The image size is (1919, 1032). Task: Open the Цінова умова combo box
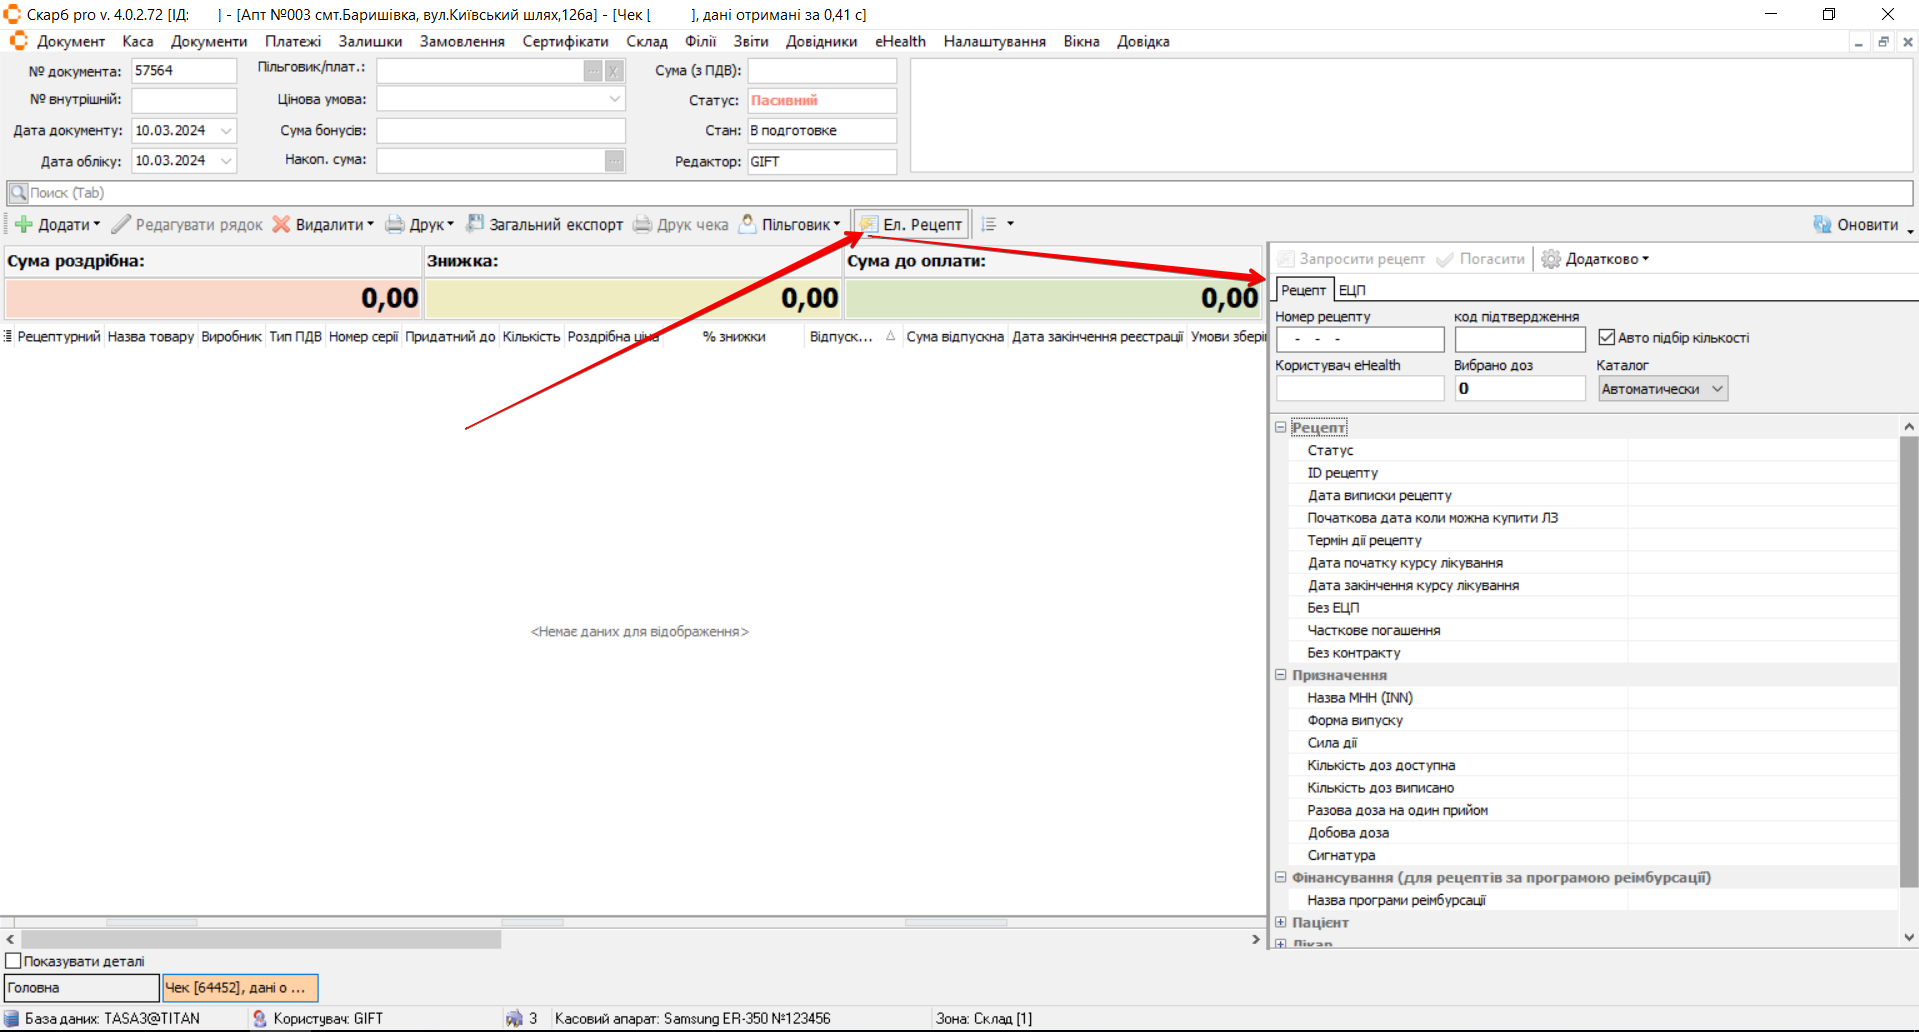[614, 100]
